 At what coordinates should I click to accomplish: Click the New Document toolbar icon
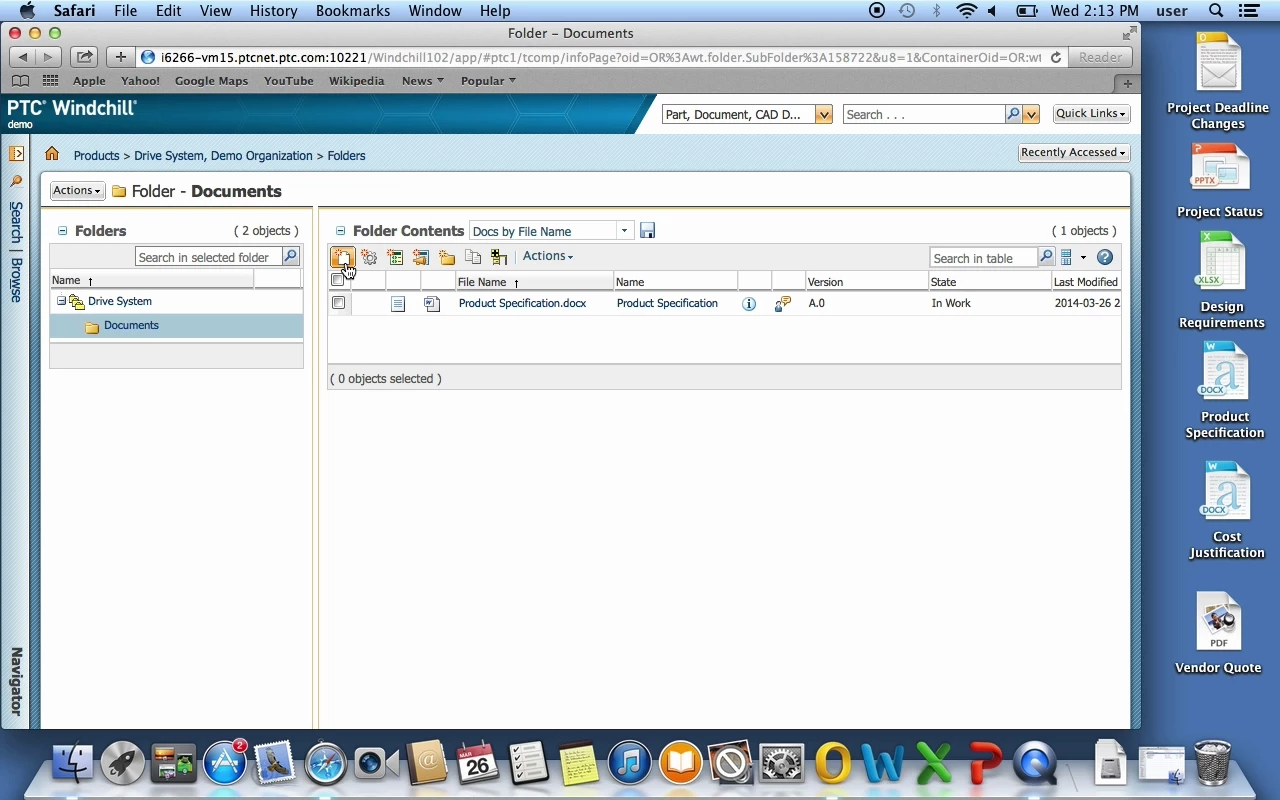342,258
